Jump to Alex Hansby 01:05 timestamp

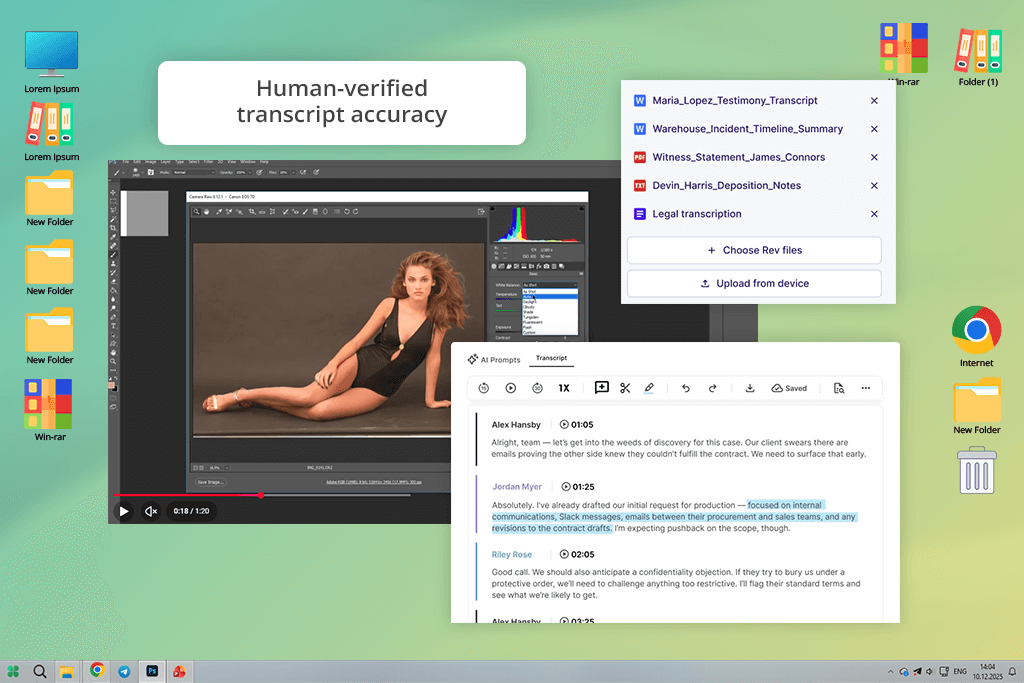[577, 424]
